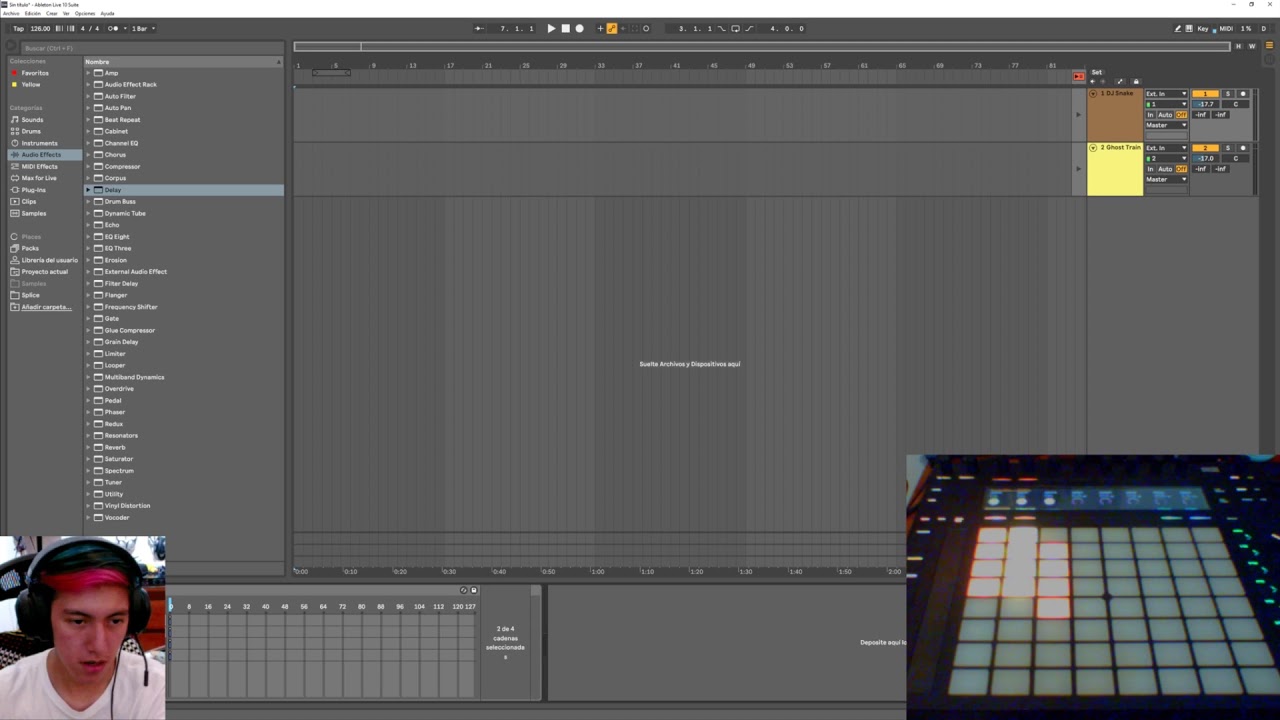1280x720 pixels.
Task: Click the browser search field
Action: tap(150, 48)
